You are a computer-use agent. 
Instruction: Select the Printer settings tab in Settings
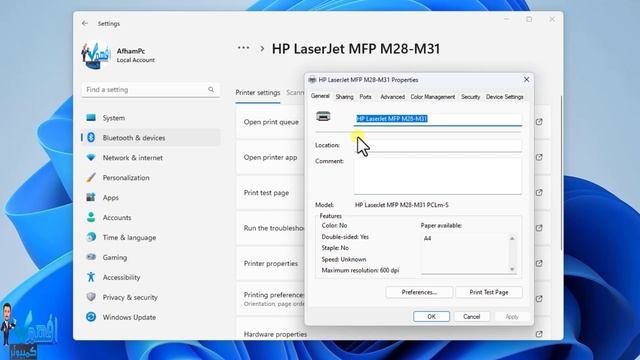tap(258, 93)
